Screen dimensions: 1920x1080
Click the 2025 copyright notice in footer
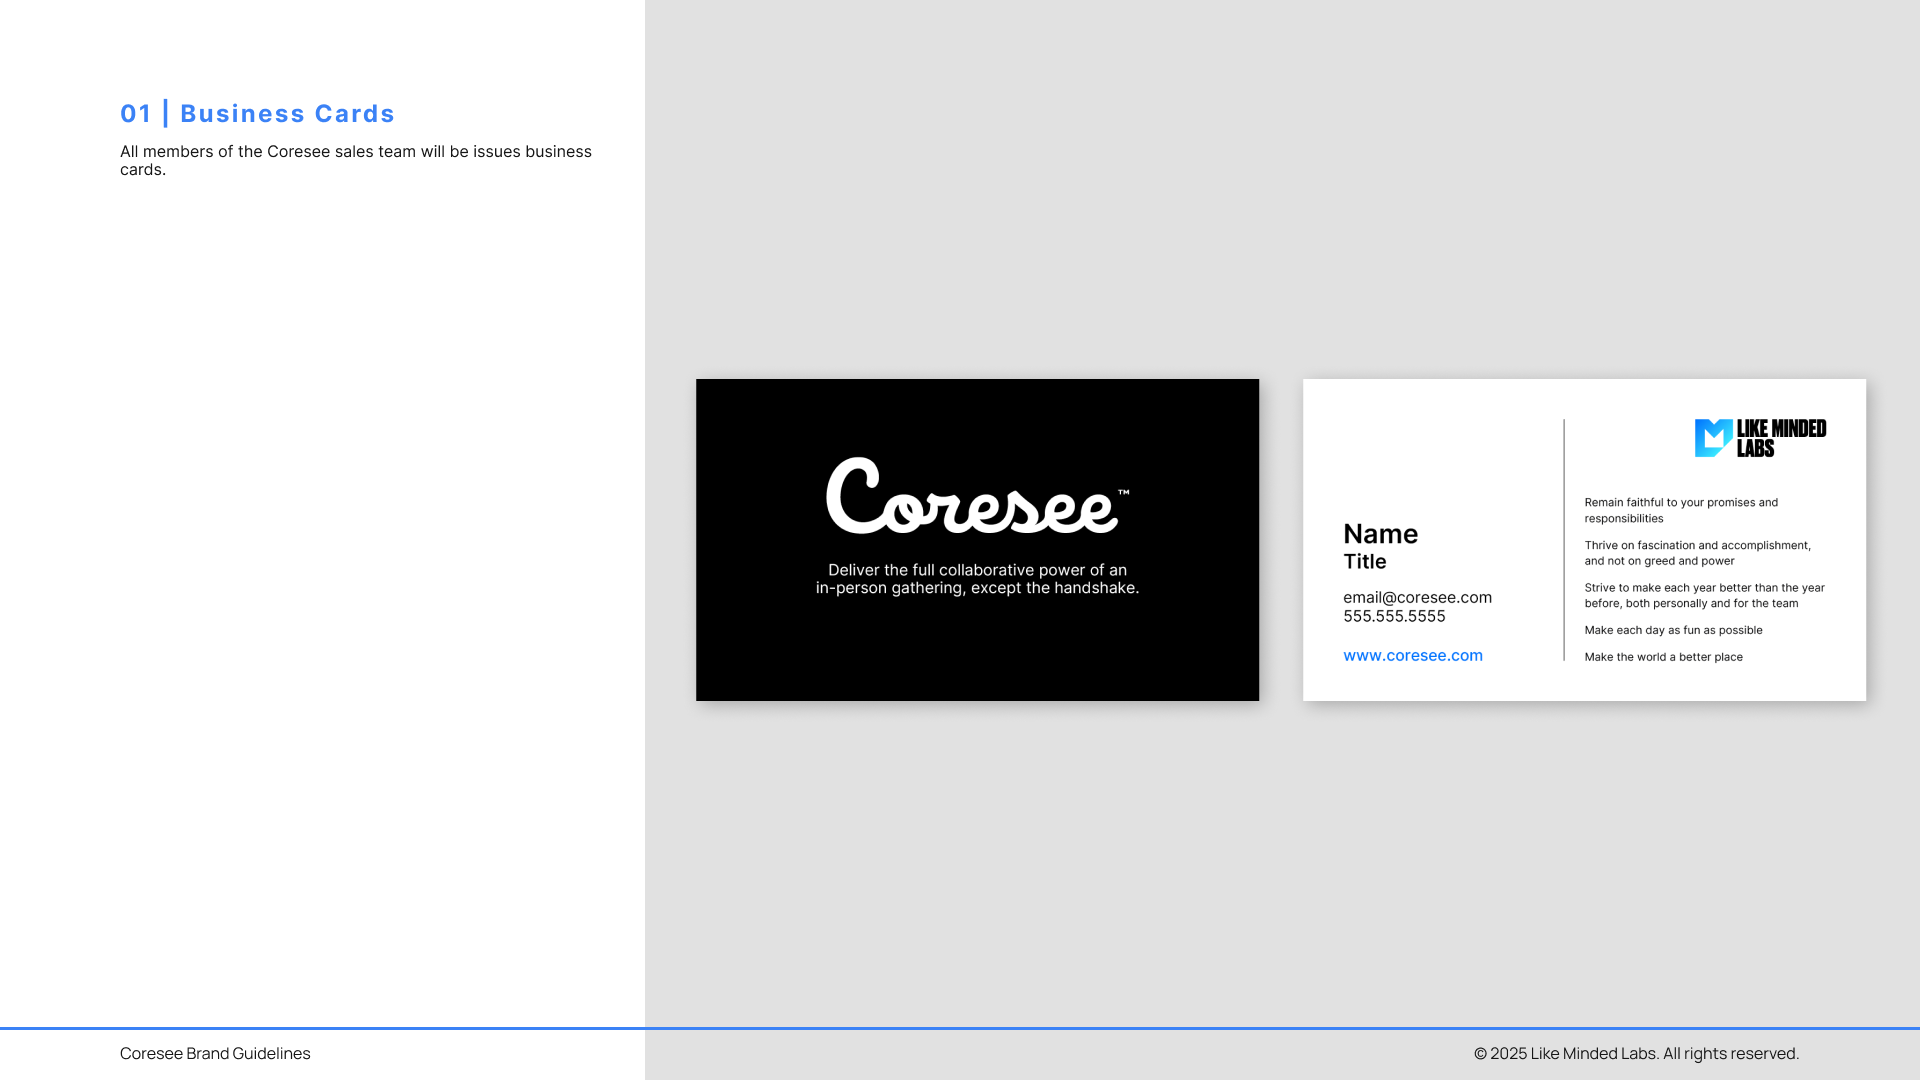(1636, 1054)
